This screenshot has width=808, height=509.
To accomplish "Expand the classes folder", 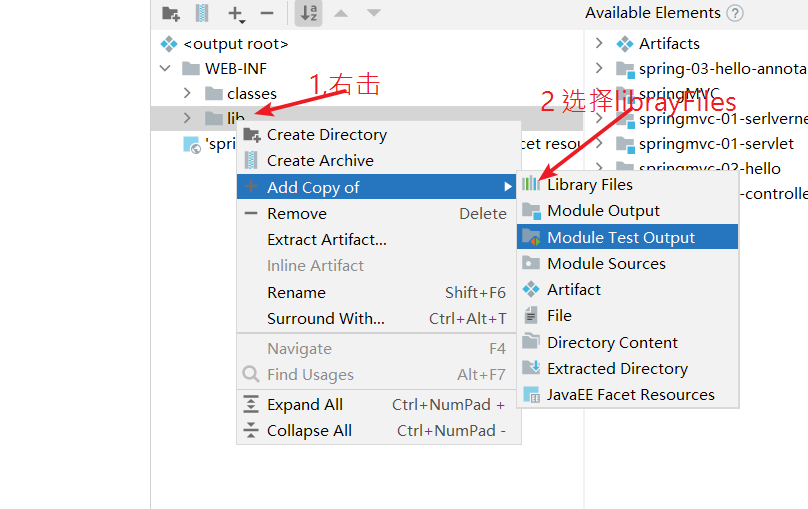I will tap(187, 93).
